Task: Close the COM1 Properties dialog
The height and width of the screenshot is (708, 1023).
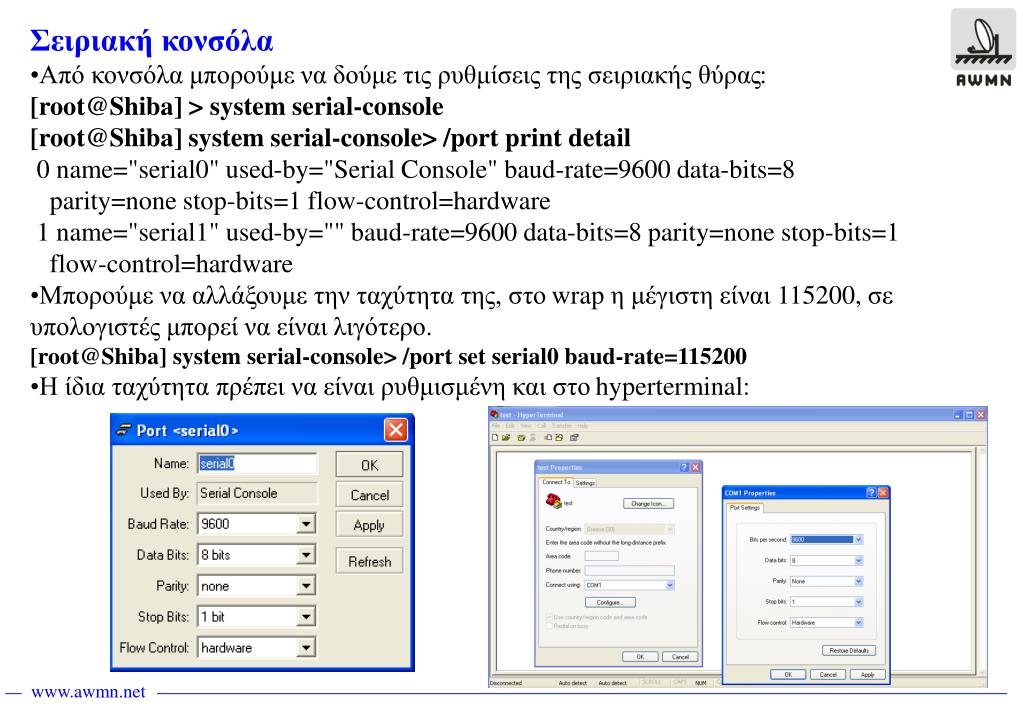Action: point(883,493)
